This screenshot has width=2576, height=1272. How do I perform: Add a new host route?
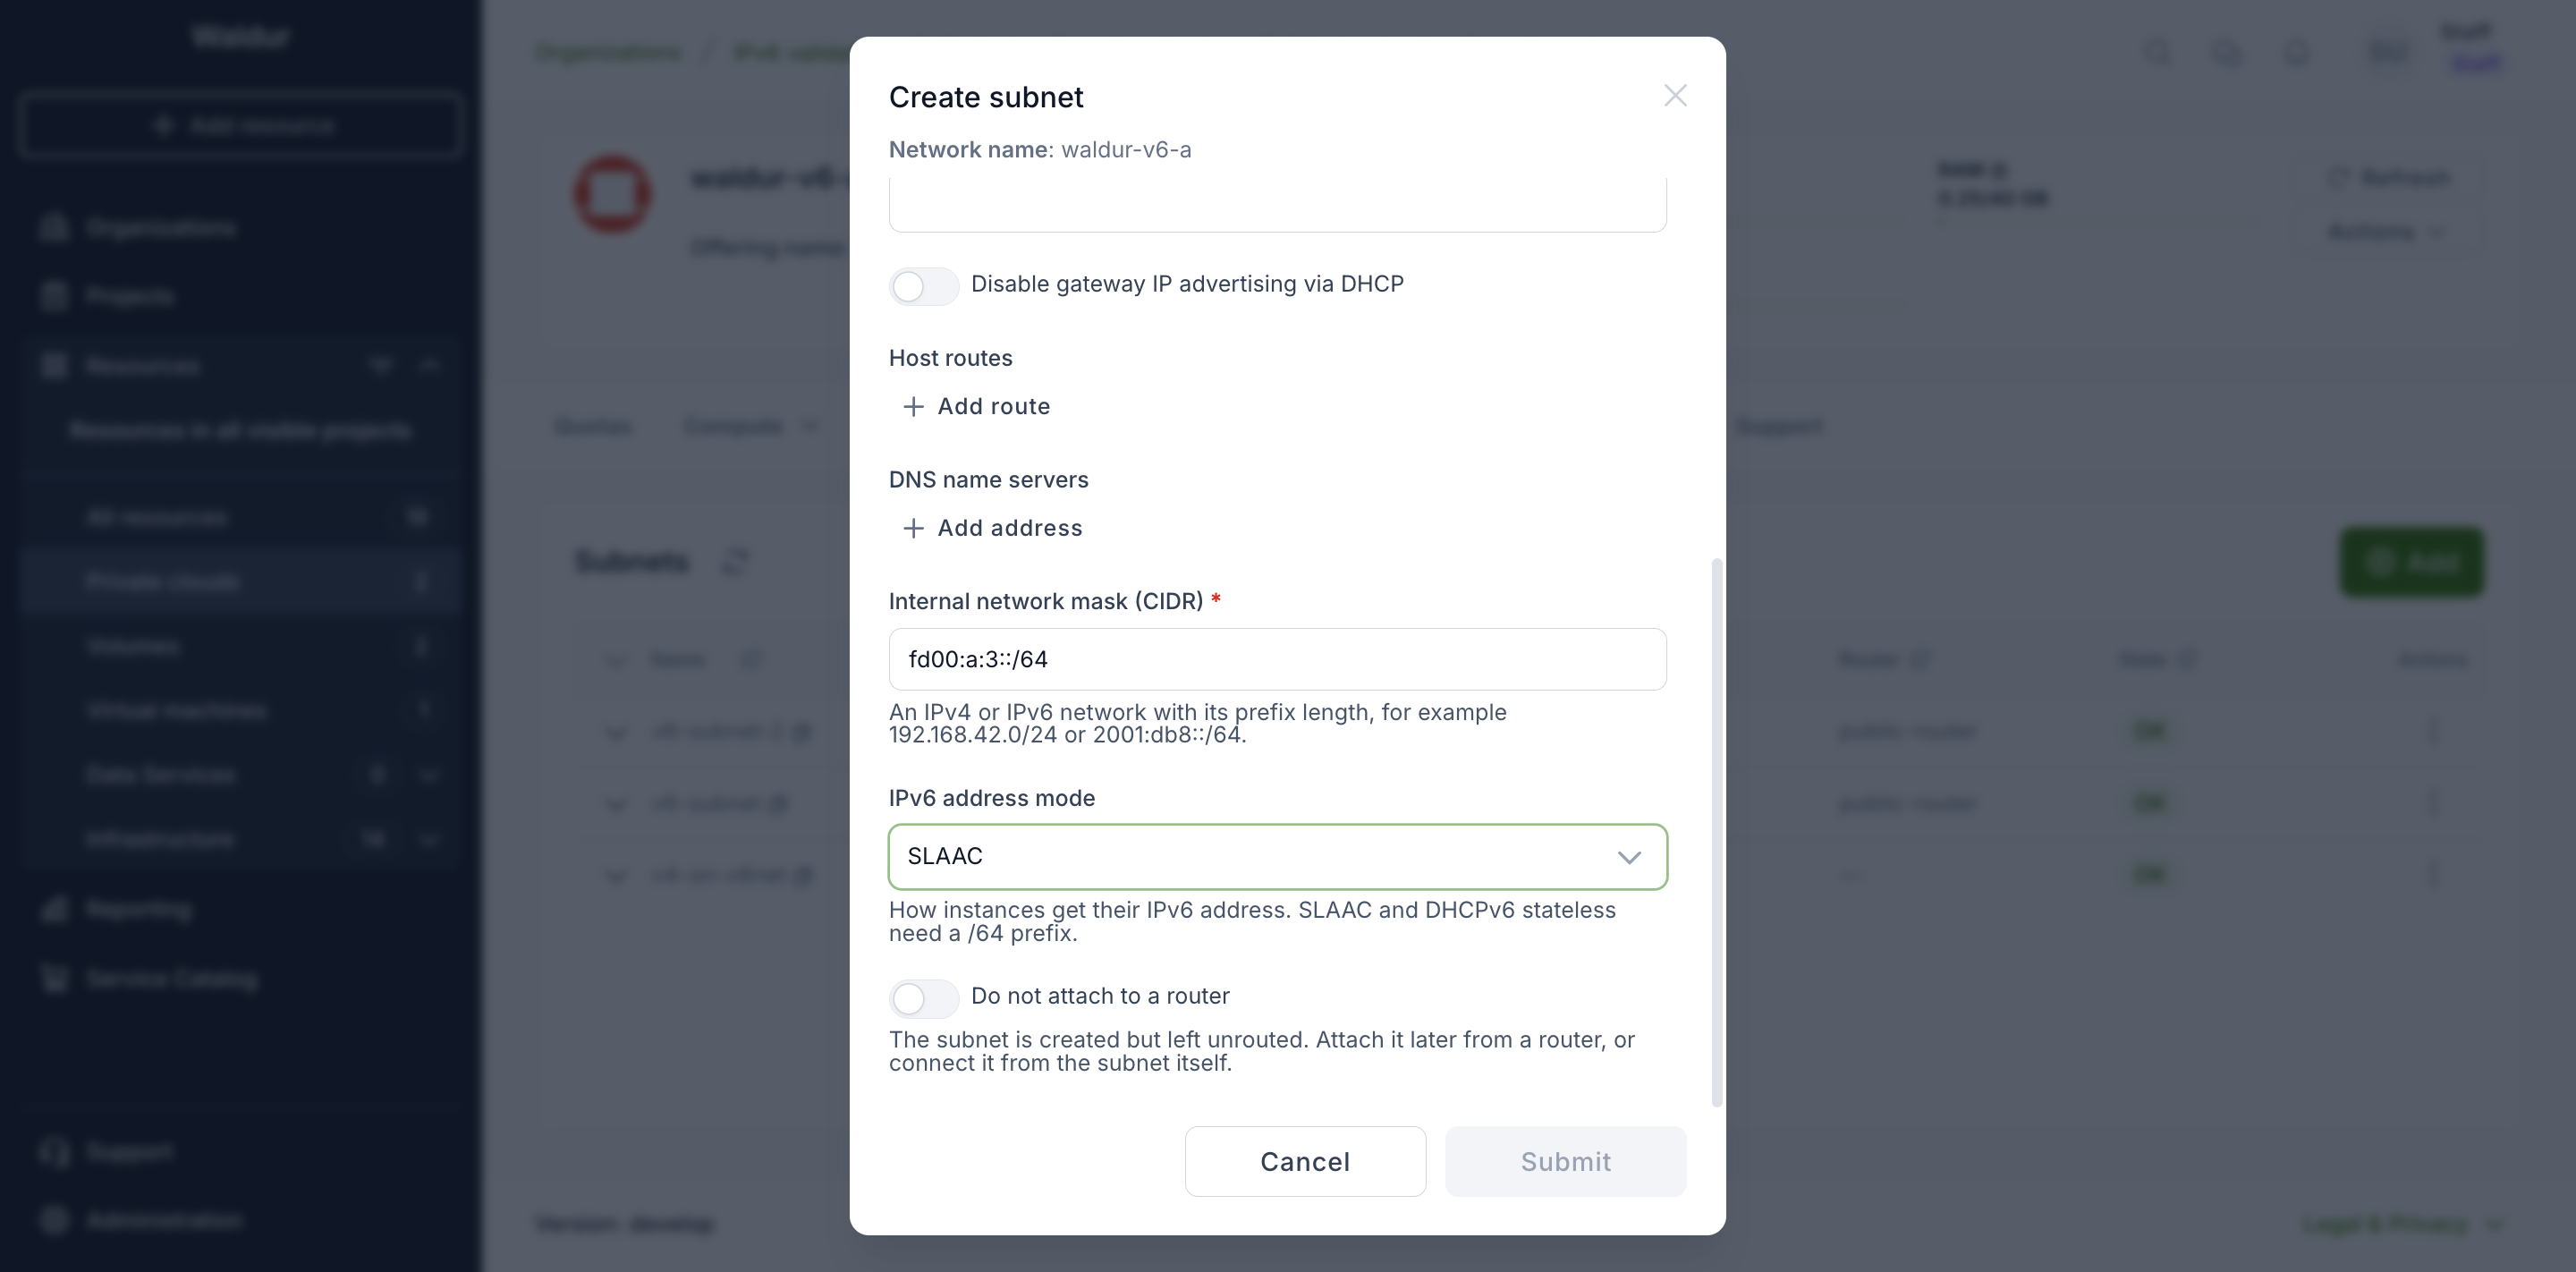coord(976,407)
